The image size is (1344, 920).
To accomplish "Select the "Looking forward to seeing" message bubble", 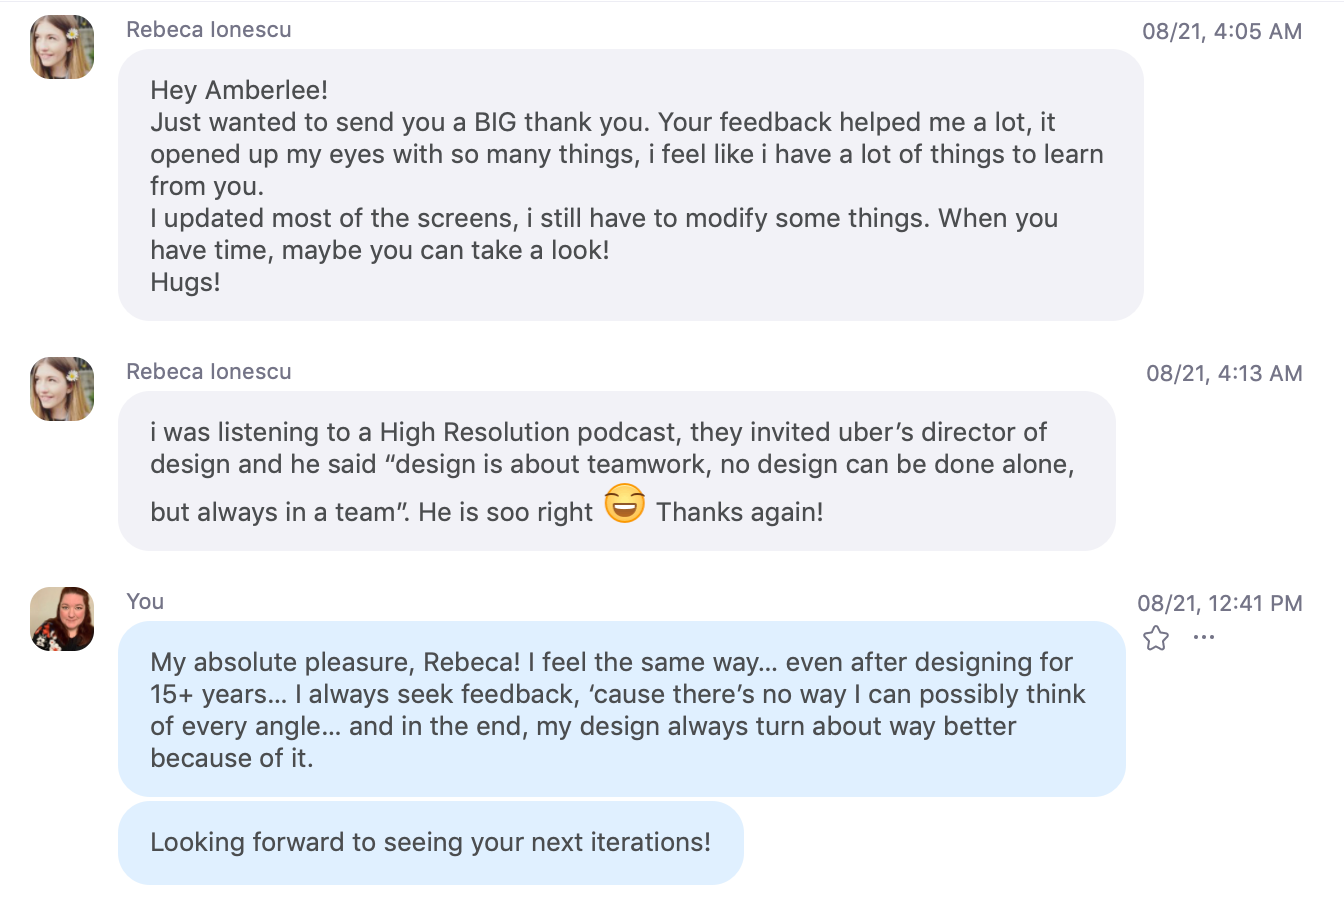I will point(430,842).
